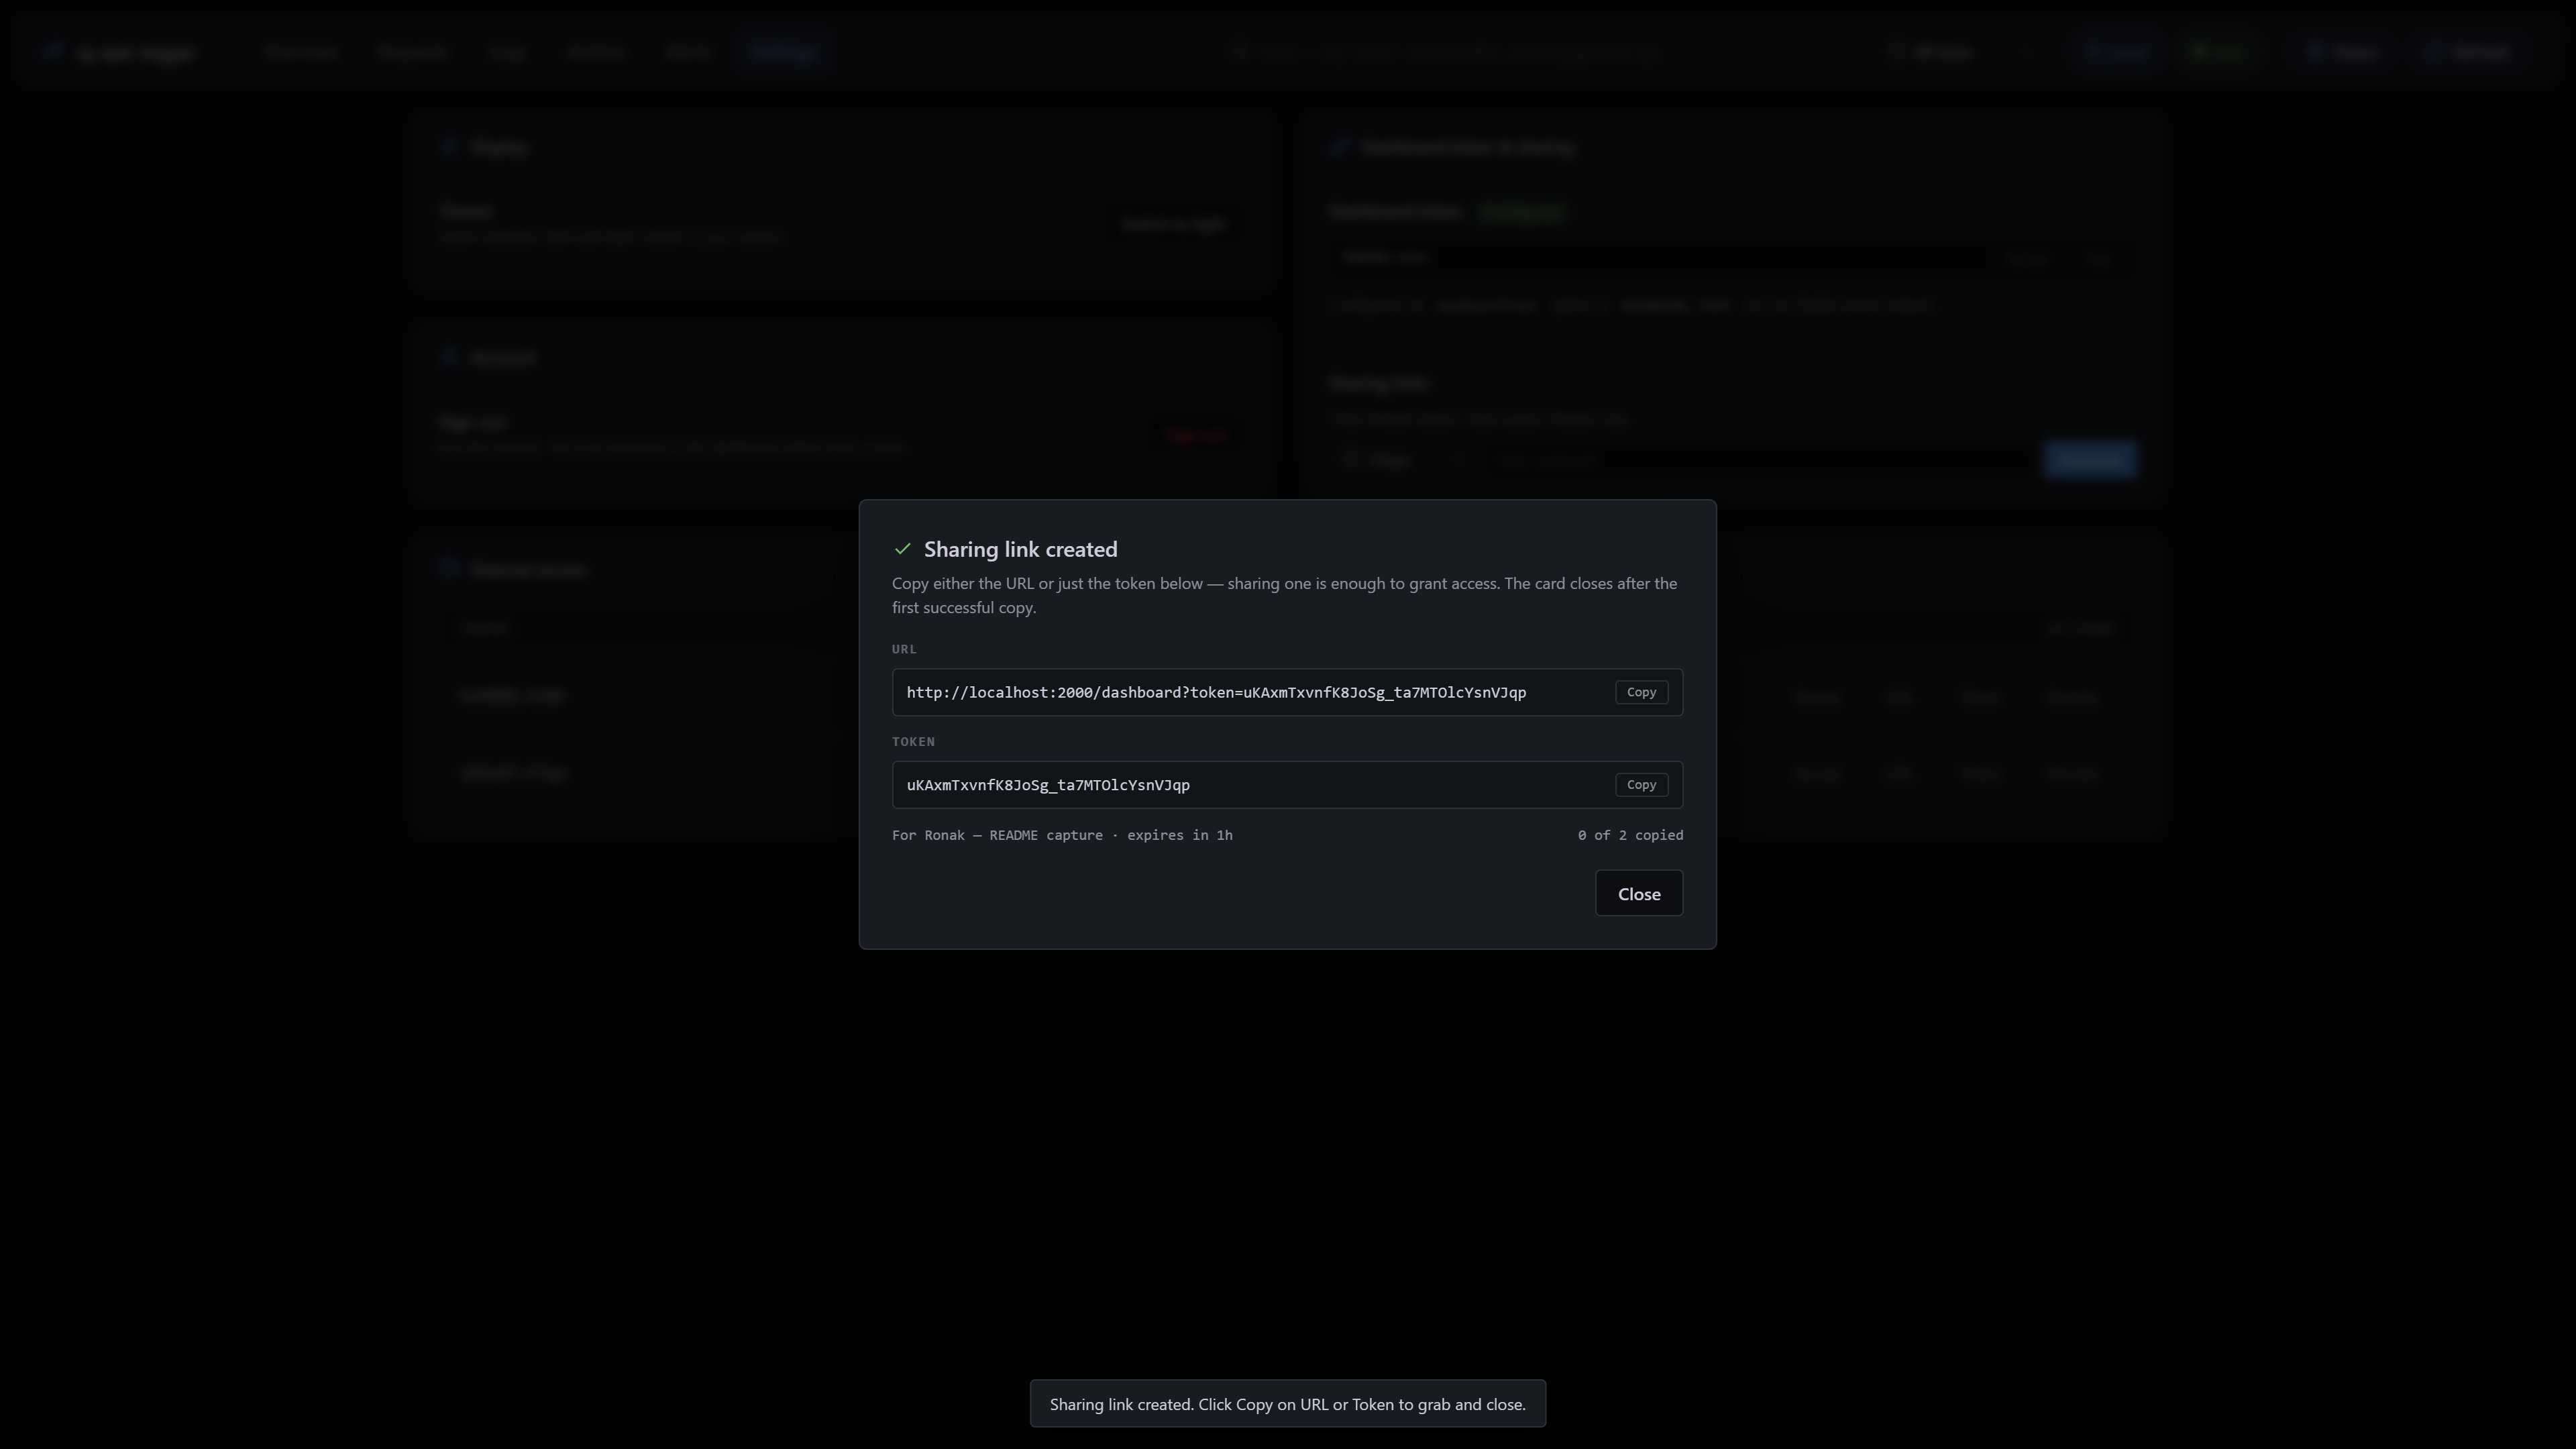Click the "Sharing link created" heading
The image size is (2576, 1449).
[x=1020, y=549]
